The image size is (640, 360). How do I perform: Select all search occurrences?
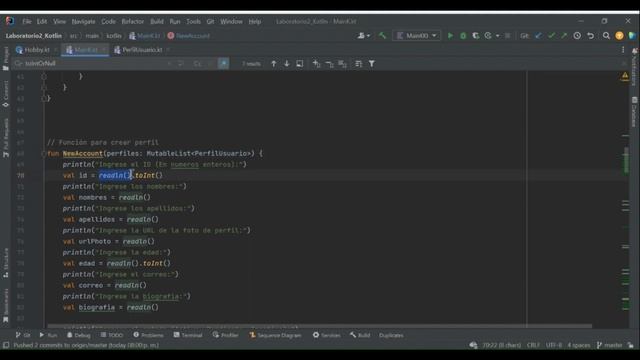click(x=342, y=64)
